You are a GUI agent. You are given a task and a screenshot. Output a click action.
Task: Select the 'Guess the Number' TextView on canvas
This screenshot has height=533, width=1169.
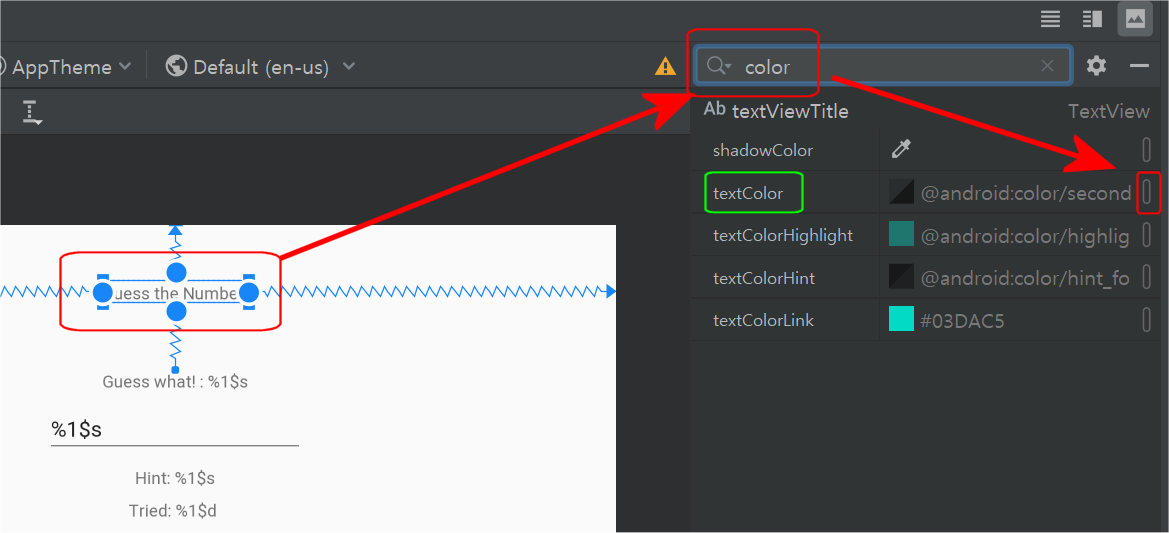point(176,294)
